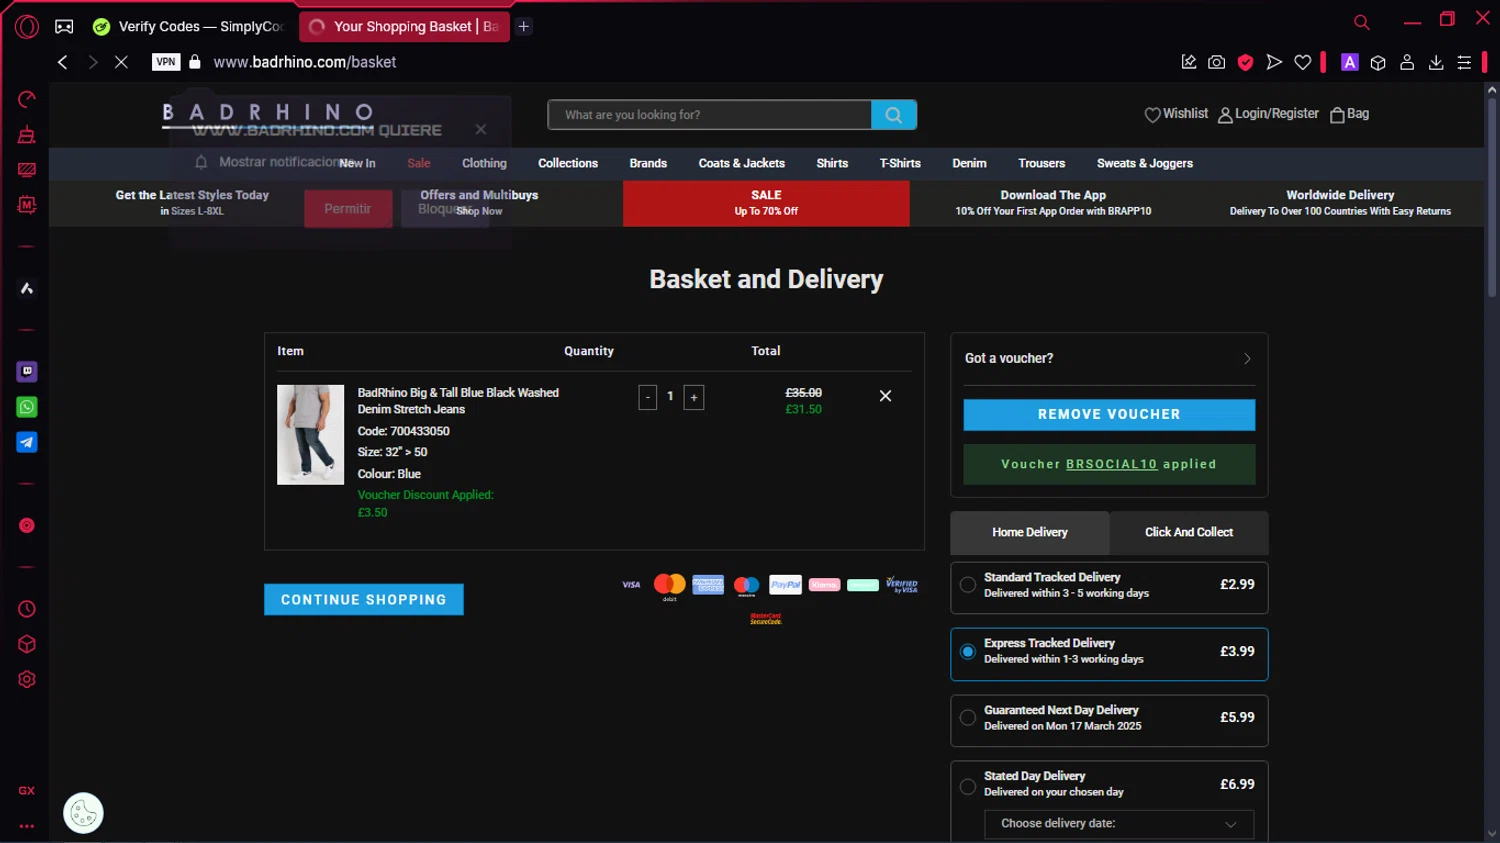Open the purple A extension icon
Viewport: 1500px width, 843px height.
pyautogui.click(x=1349, y=62)
